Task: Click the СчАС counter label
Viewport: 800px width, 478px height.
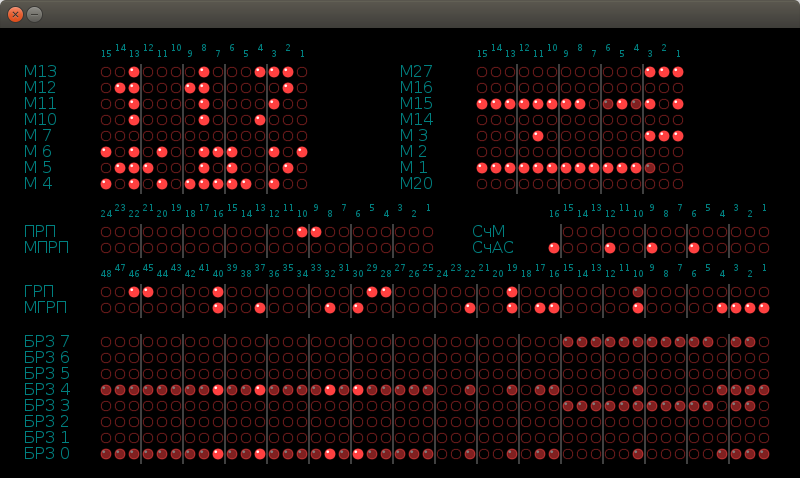Action: [x=493, y=247]
